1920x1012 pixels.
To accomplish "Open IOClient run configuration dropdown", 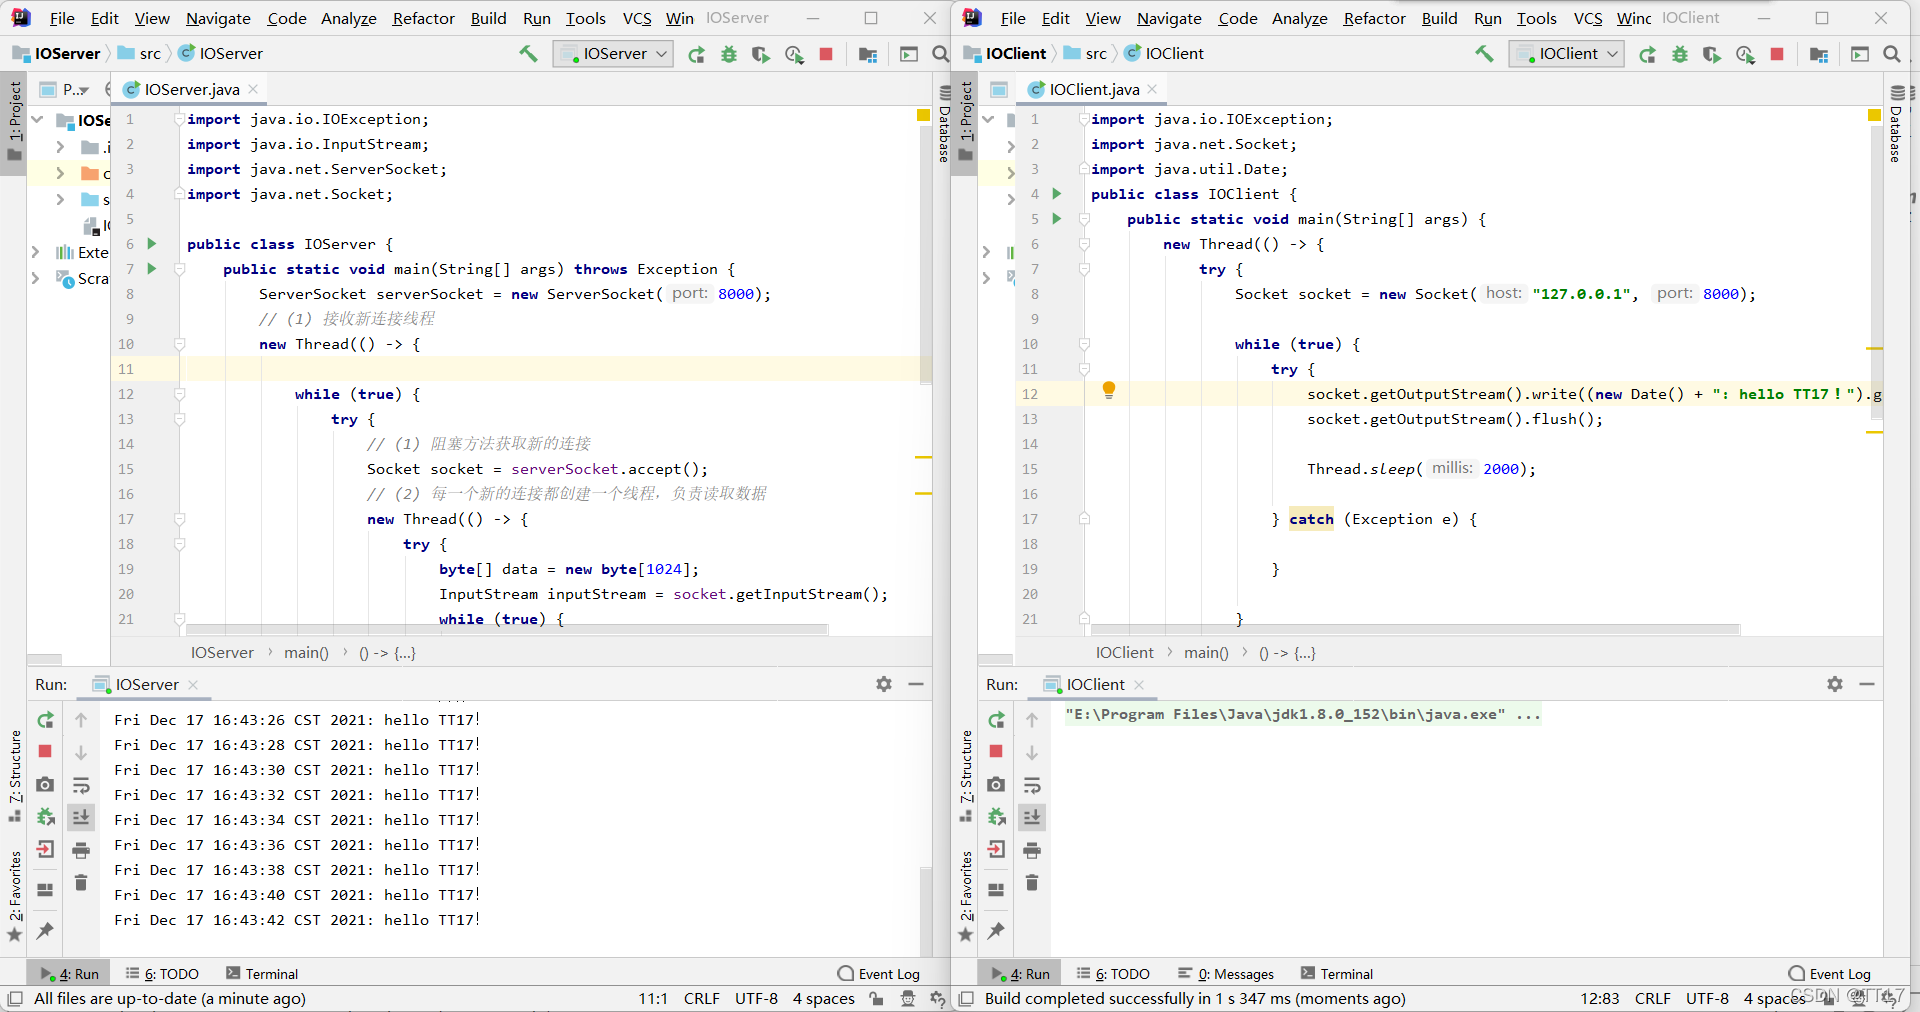I will [x=1566, y=54].
